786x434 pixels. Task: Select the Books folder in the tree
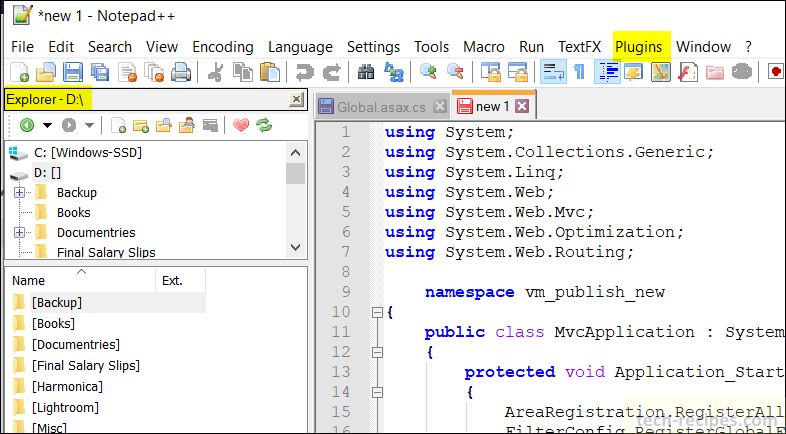click(74, 212)
